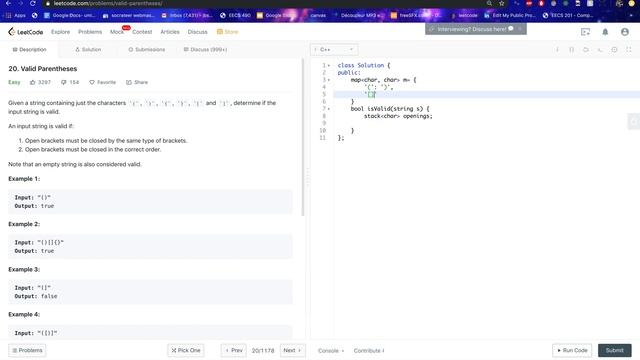640x360 pixels.
Task: Pick a random problem with Pick One
Action: 186,350
